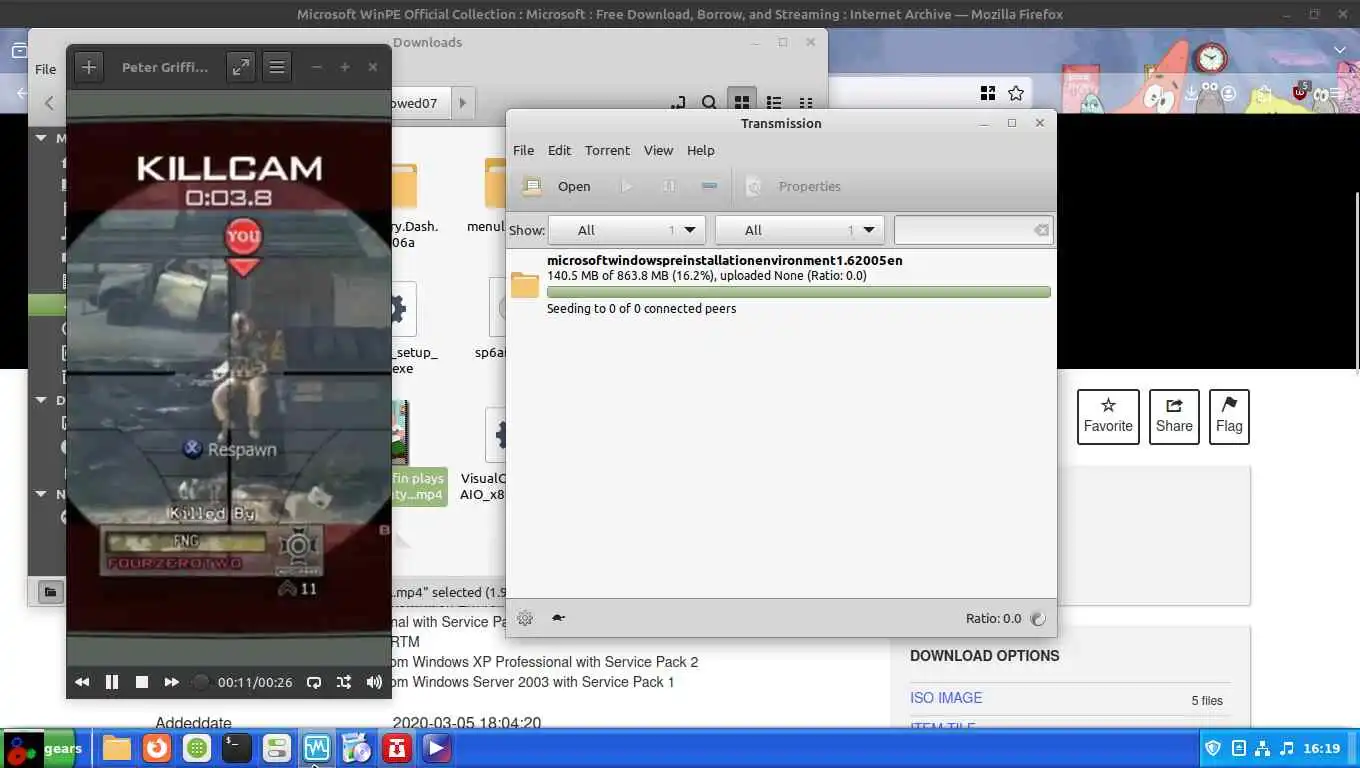Toggle repeat mode in the video player
This screenshot has width=1360, height=768.
click(314, 682)
